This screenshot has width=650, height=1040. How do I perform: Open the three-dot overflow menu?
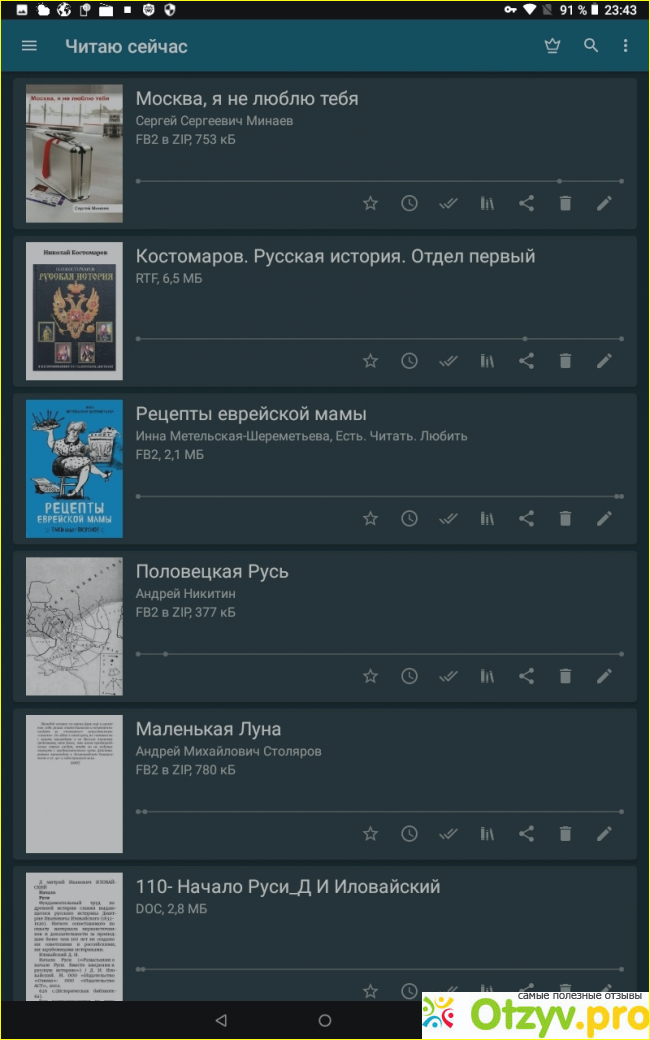[x=625, y=46]
